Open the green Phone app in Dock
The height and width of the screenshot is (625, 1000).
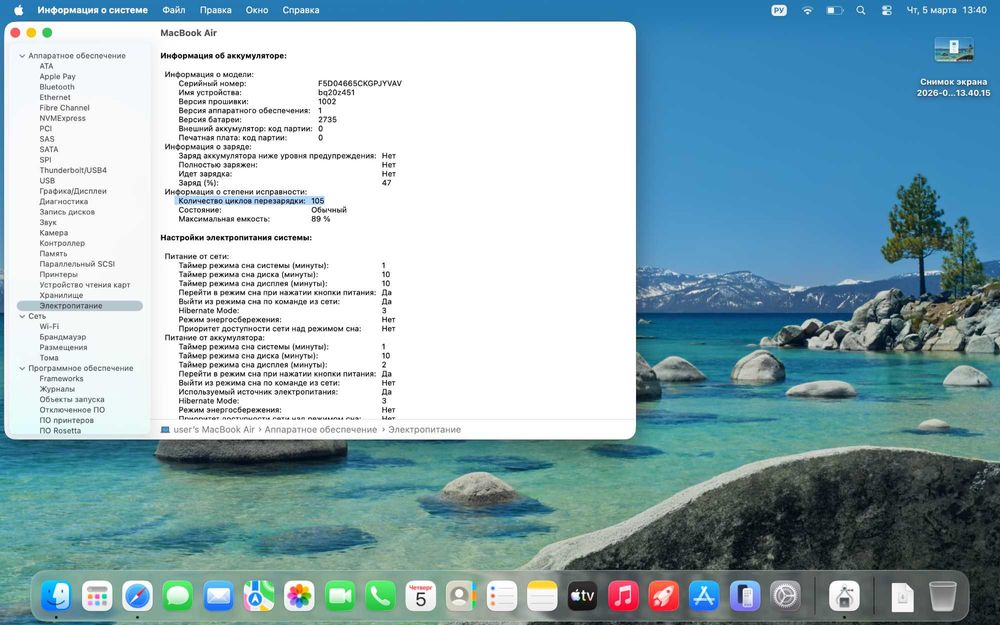(380, 596)
